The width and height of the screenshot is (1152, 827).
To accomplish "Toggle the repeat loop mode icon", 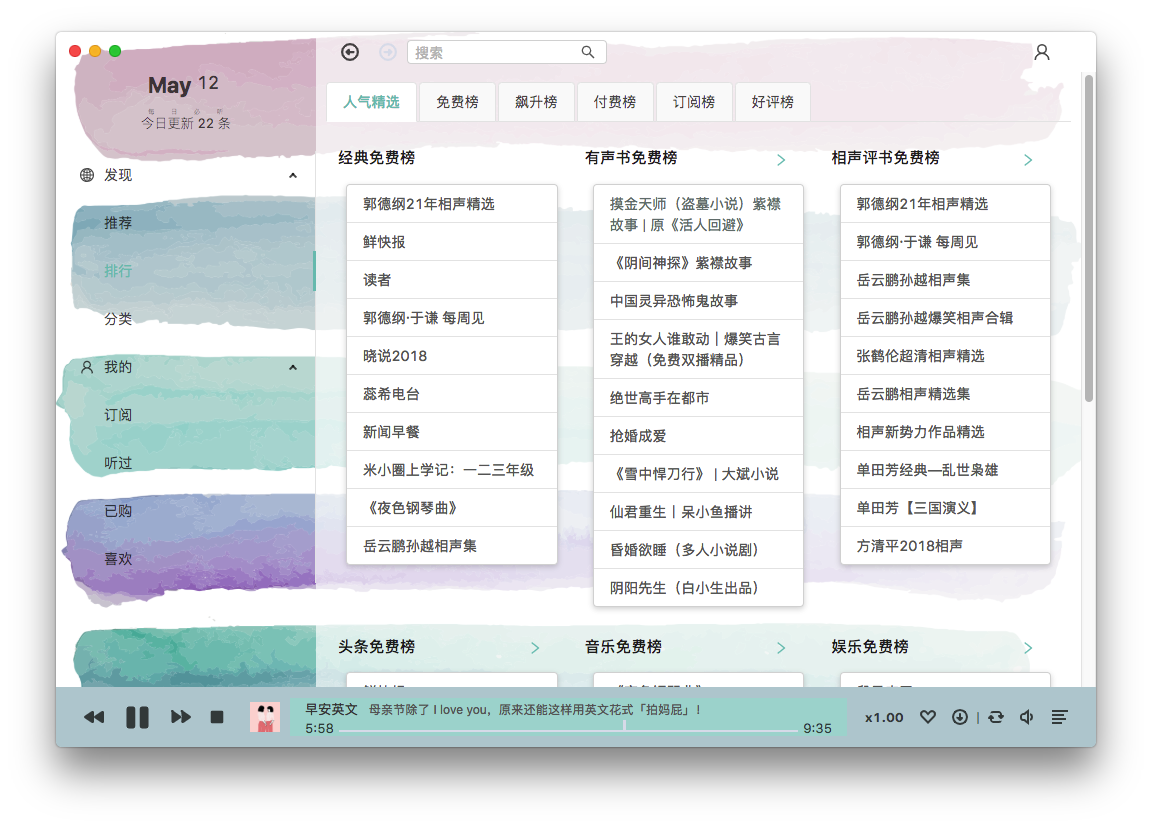I will [x=996, y=717].
